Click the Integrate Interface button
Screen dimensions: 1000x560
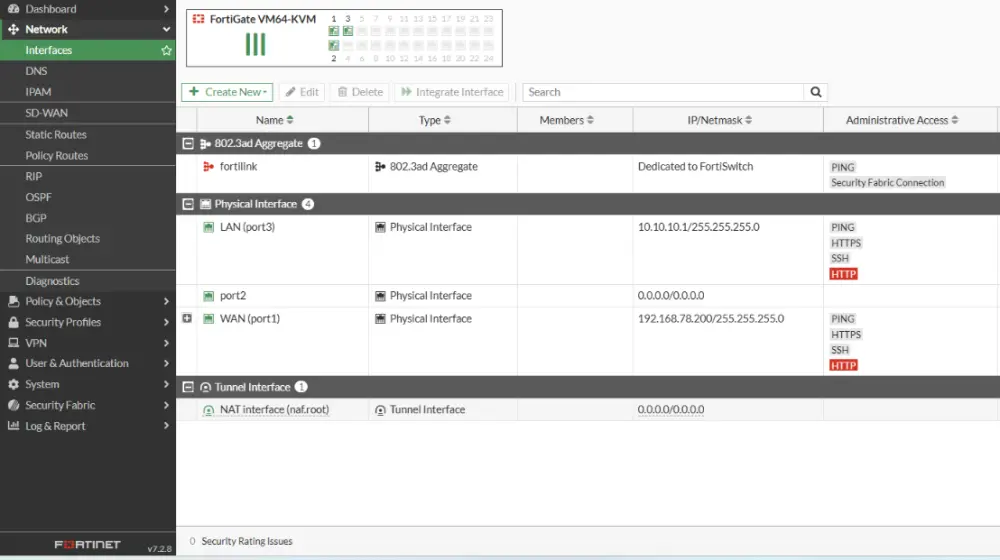tap(452, 92)
